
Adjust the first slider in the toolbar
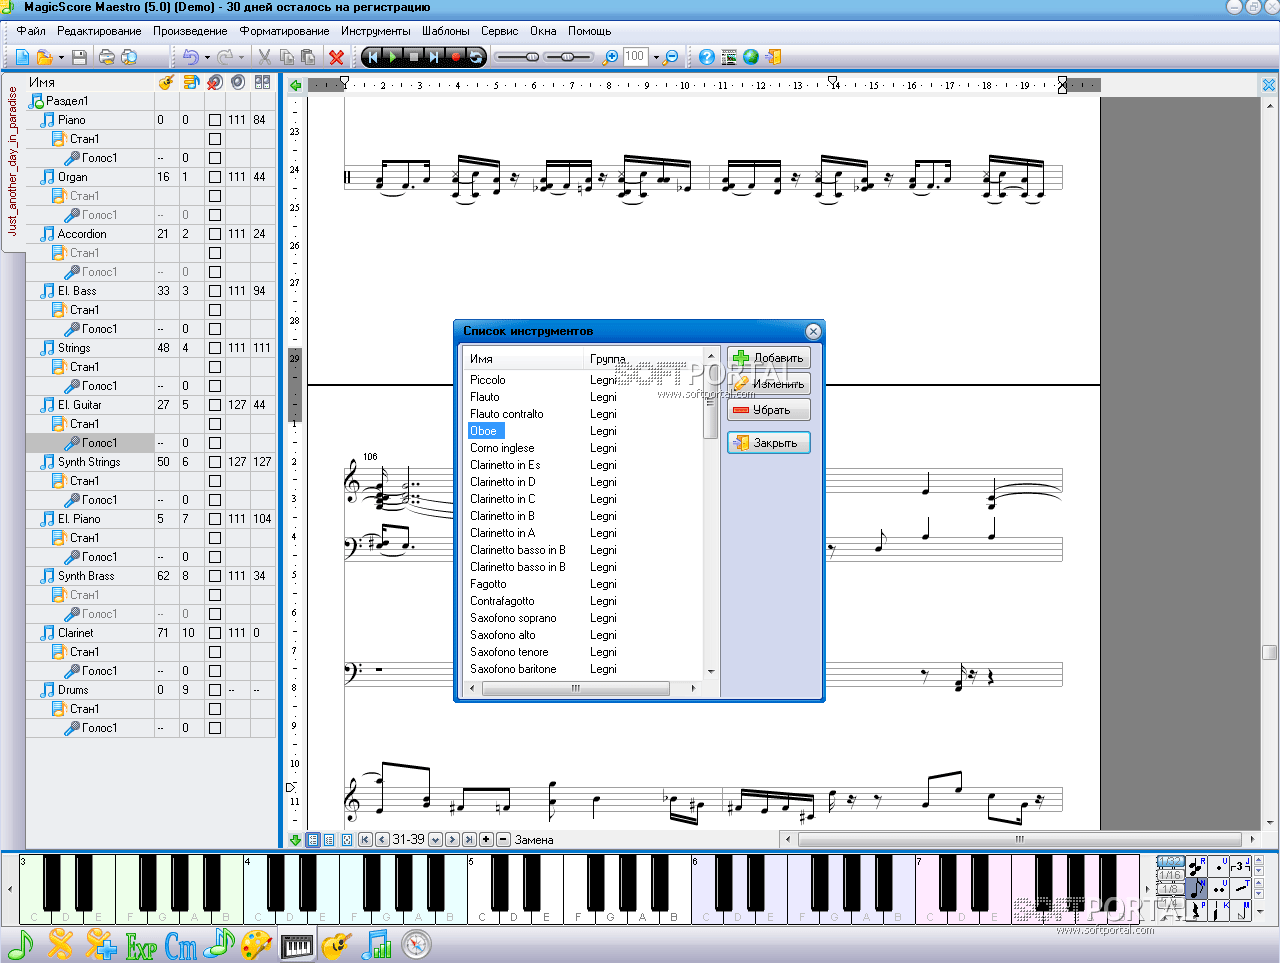[x=518, y=57]
